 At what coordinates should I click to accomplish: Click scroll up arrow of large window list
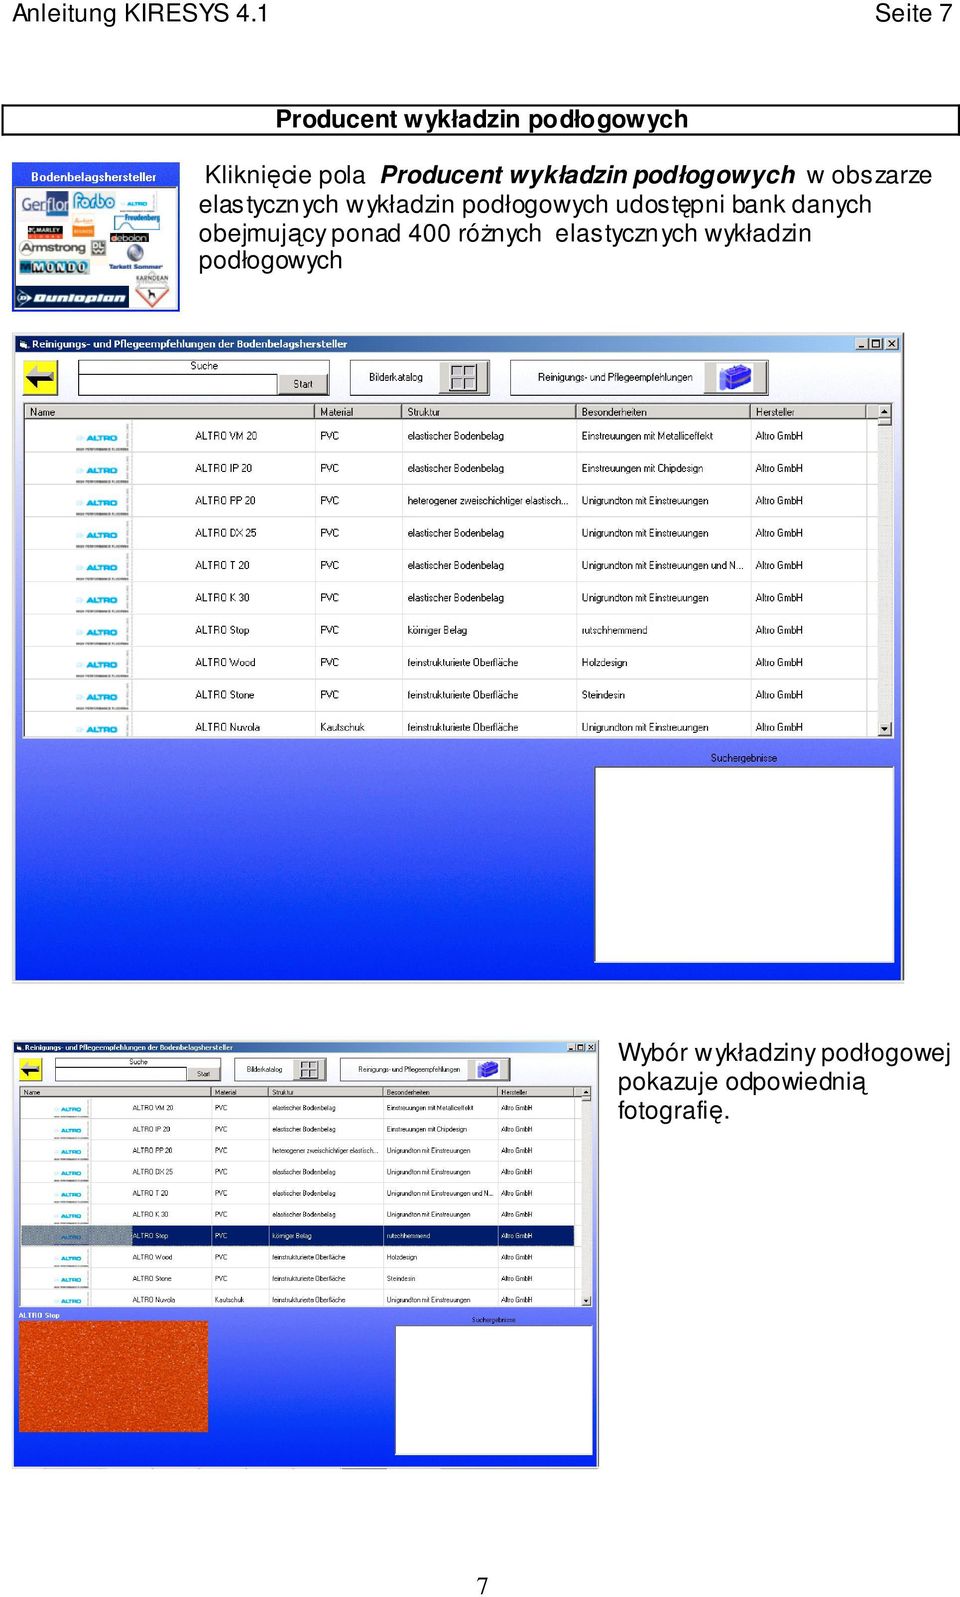[x=884, y=412]
